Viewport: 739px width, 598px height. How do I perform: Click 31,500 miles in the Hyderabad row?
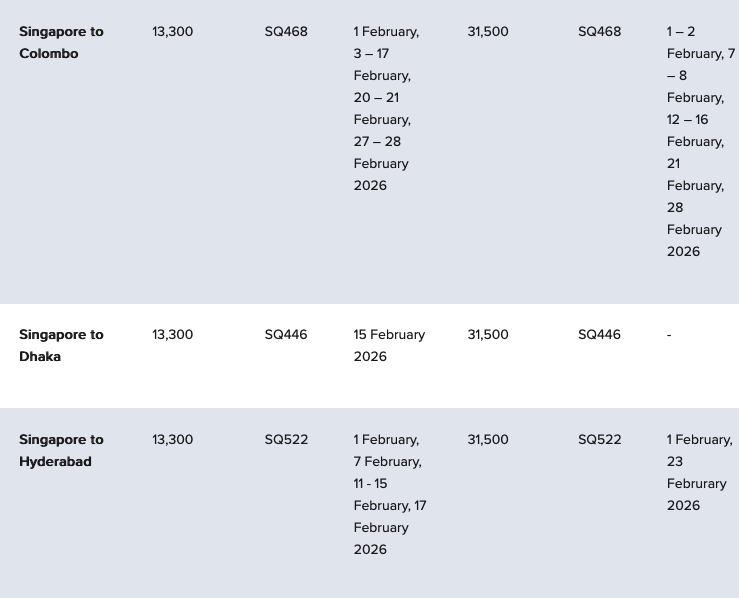(488, 440)
